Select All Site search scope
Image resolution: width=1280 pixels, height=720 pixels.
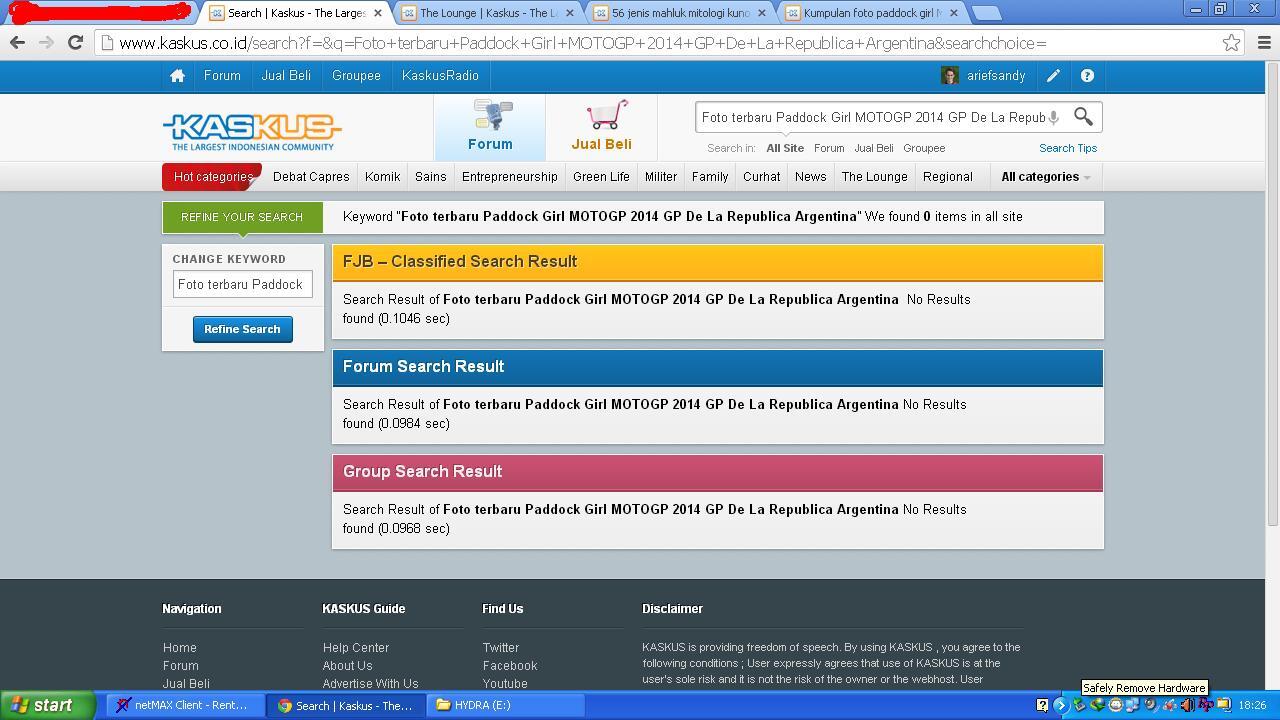click(785, 148)
